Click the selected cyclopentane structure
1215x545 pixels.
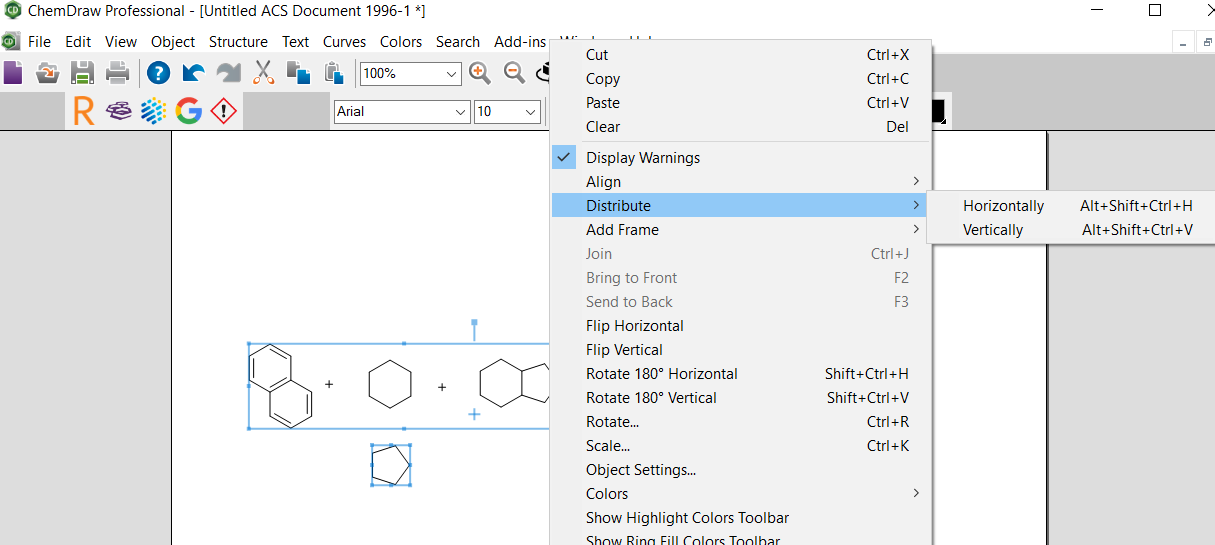[390, 465]
